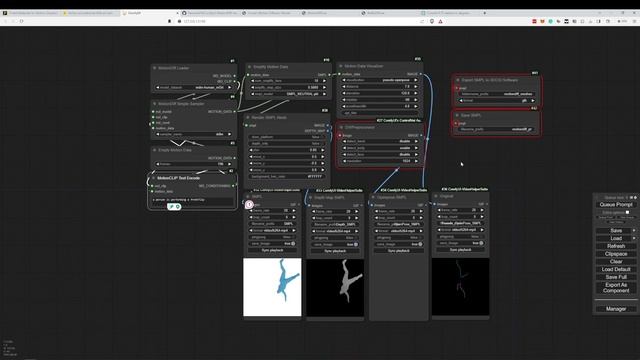Collapse the Depth Map SMPL video node dot
The height and width of the screenshot is (360, 640).
click(x=311, y=198)
